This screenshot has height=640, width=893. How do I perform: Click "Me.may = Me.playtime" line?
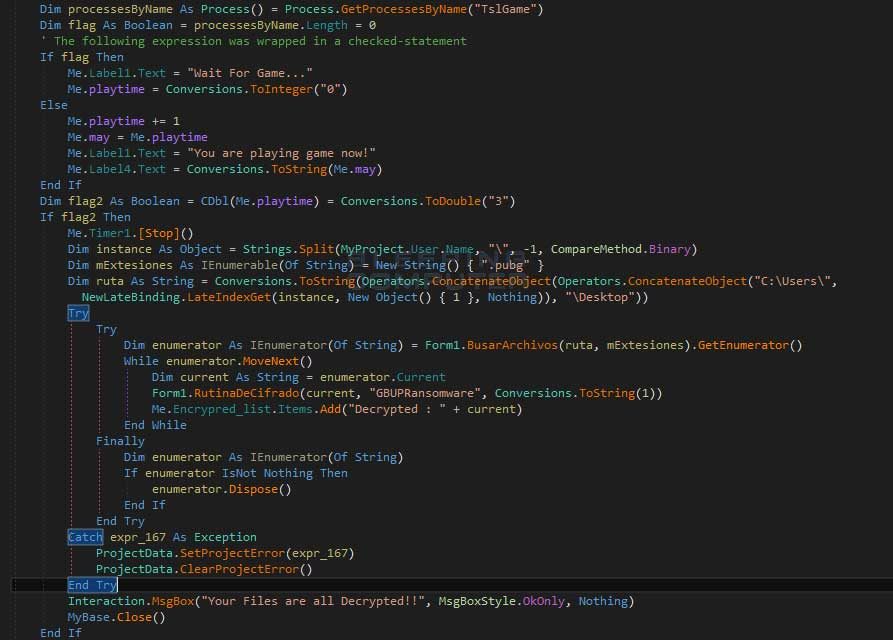[137, 137]
